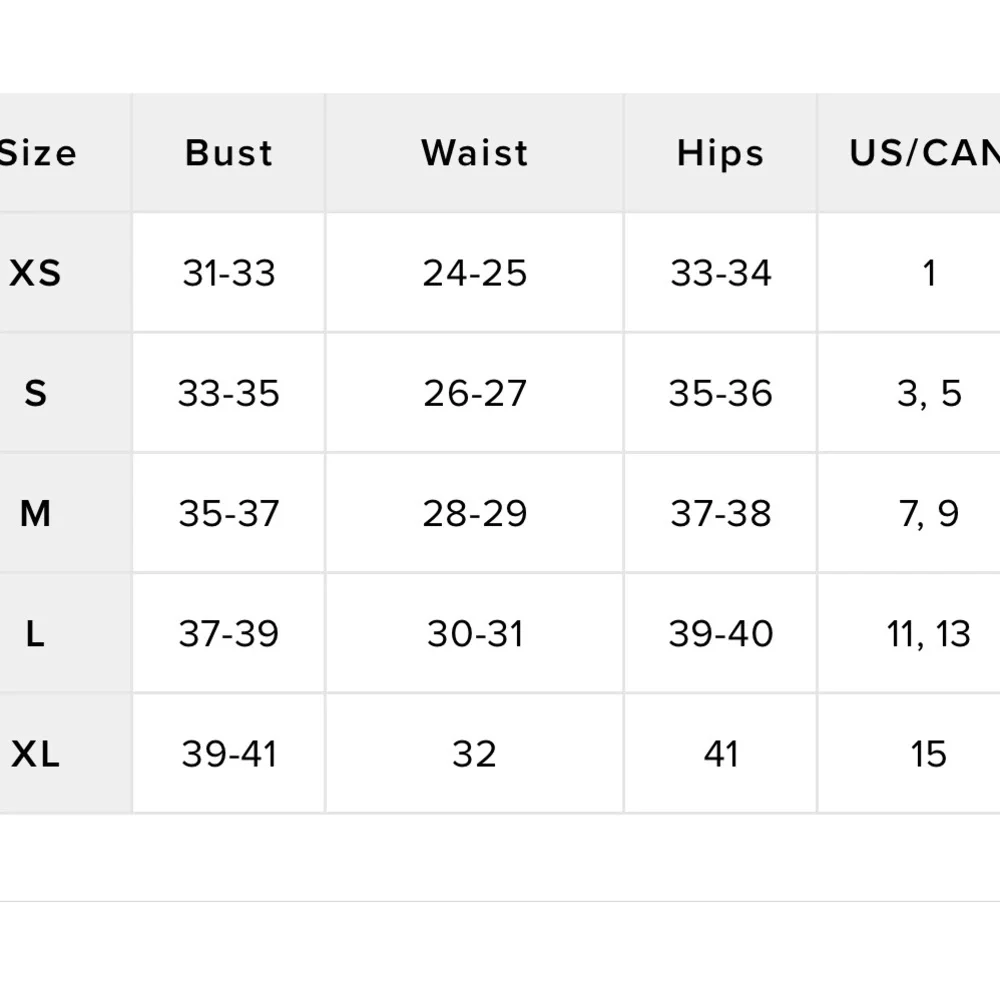1000x1000 pixels.
Task: Click the 35-36 hips measurement cell
Action: 720,393
